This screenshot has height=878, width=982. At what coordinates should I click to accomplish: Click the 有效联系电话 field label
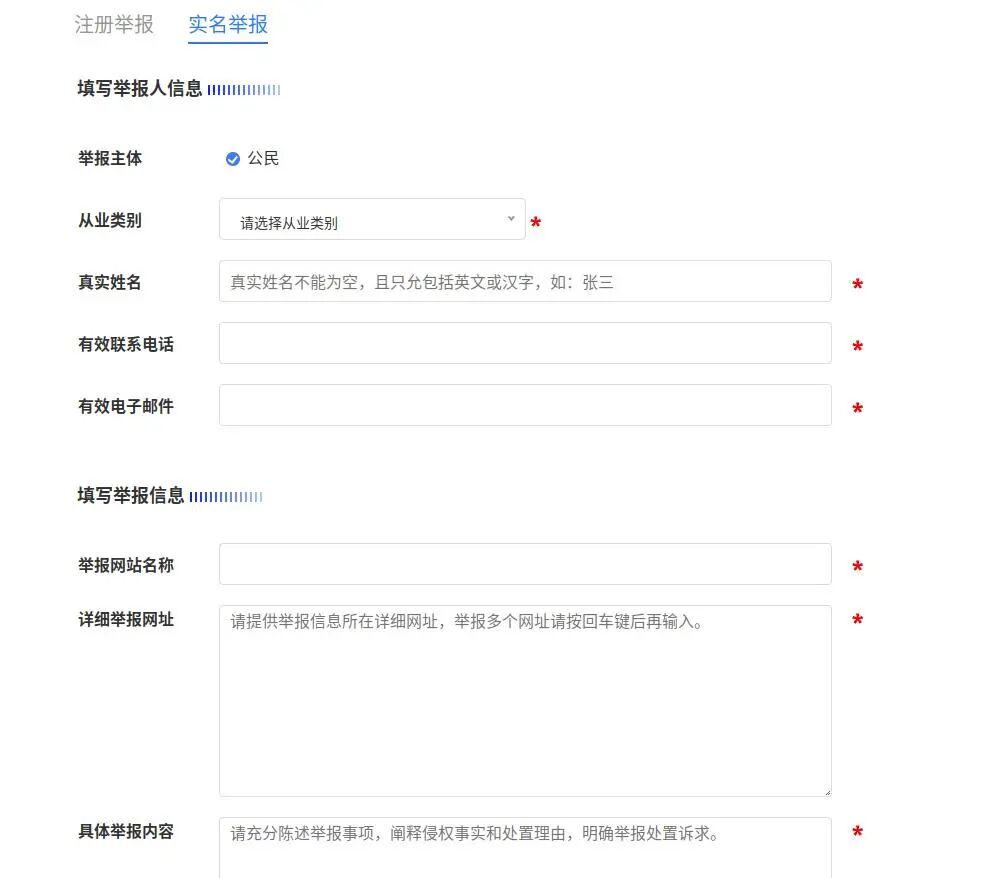tap(126, 343)
